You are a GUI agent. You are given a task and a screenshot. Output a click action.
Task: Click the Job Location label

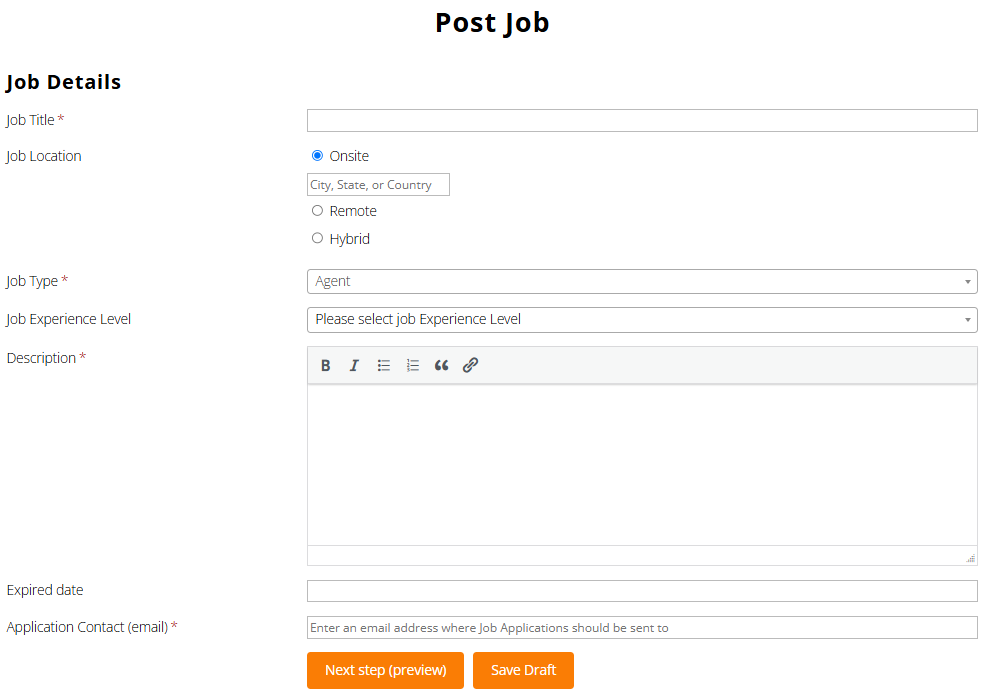[x=44, y=156]
